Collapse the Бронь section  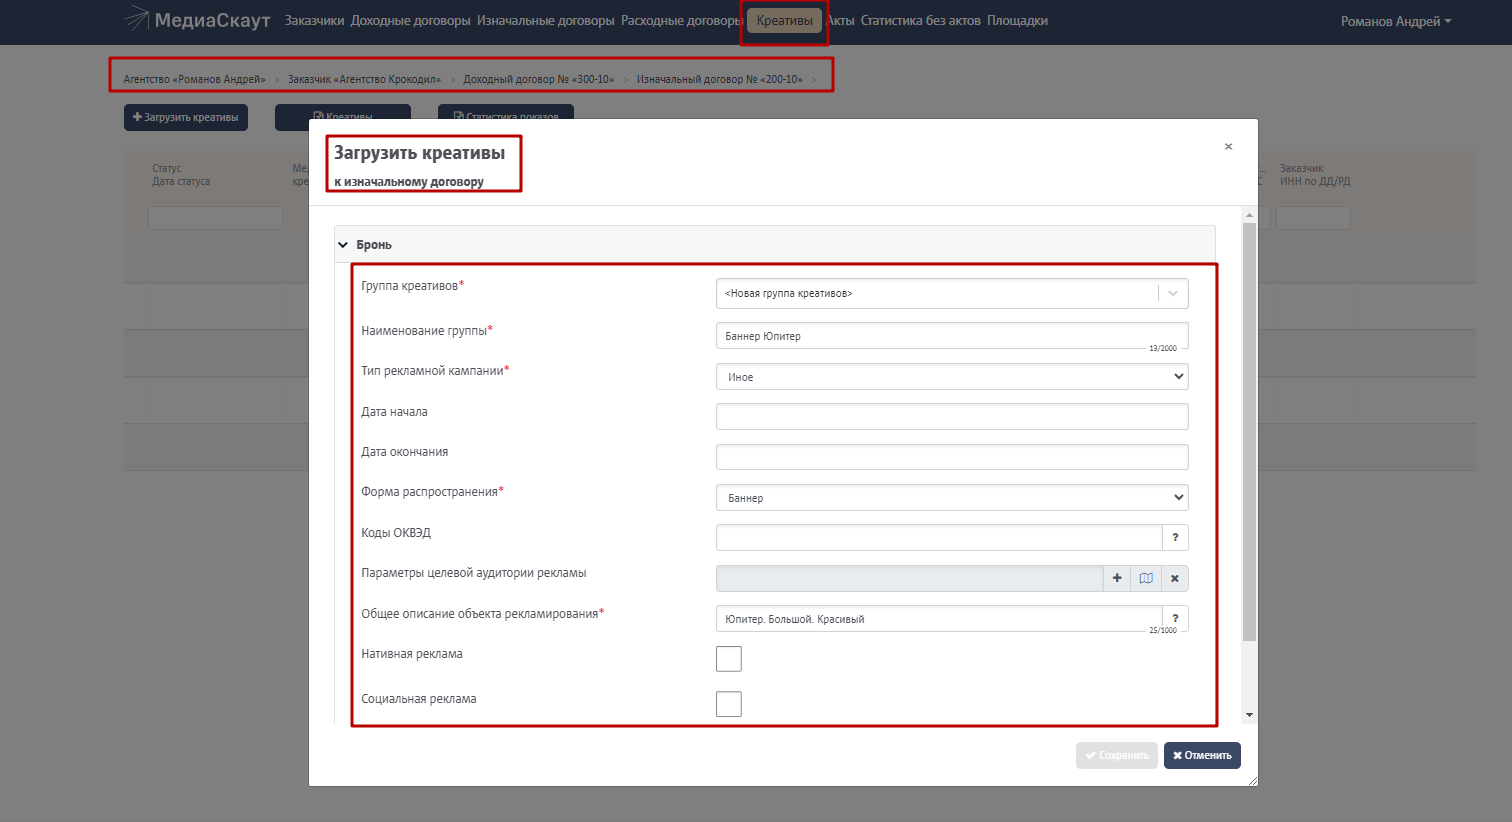[774, 245]
